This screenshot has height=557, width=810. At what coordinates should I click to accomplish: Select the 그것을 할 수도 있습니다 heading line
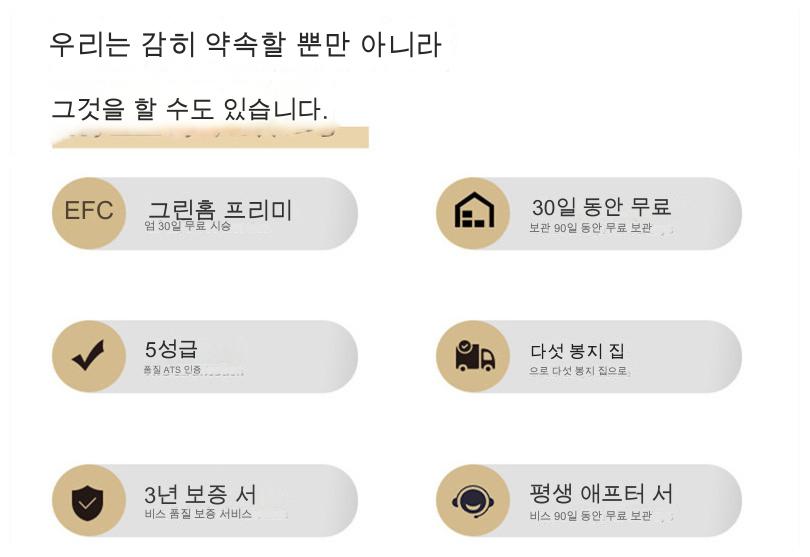point(189,108)
